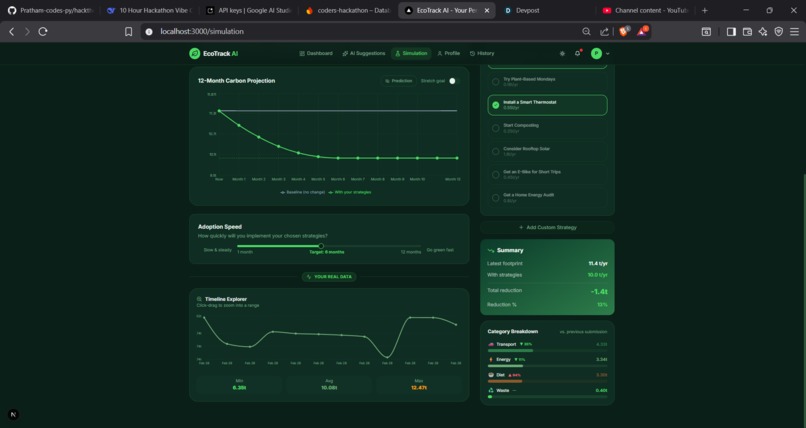Click the Timeline Explorer magnifier icon
This screenshot has width=806, height=428.
(x=199, y=299)
